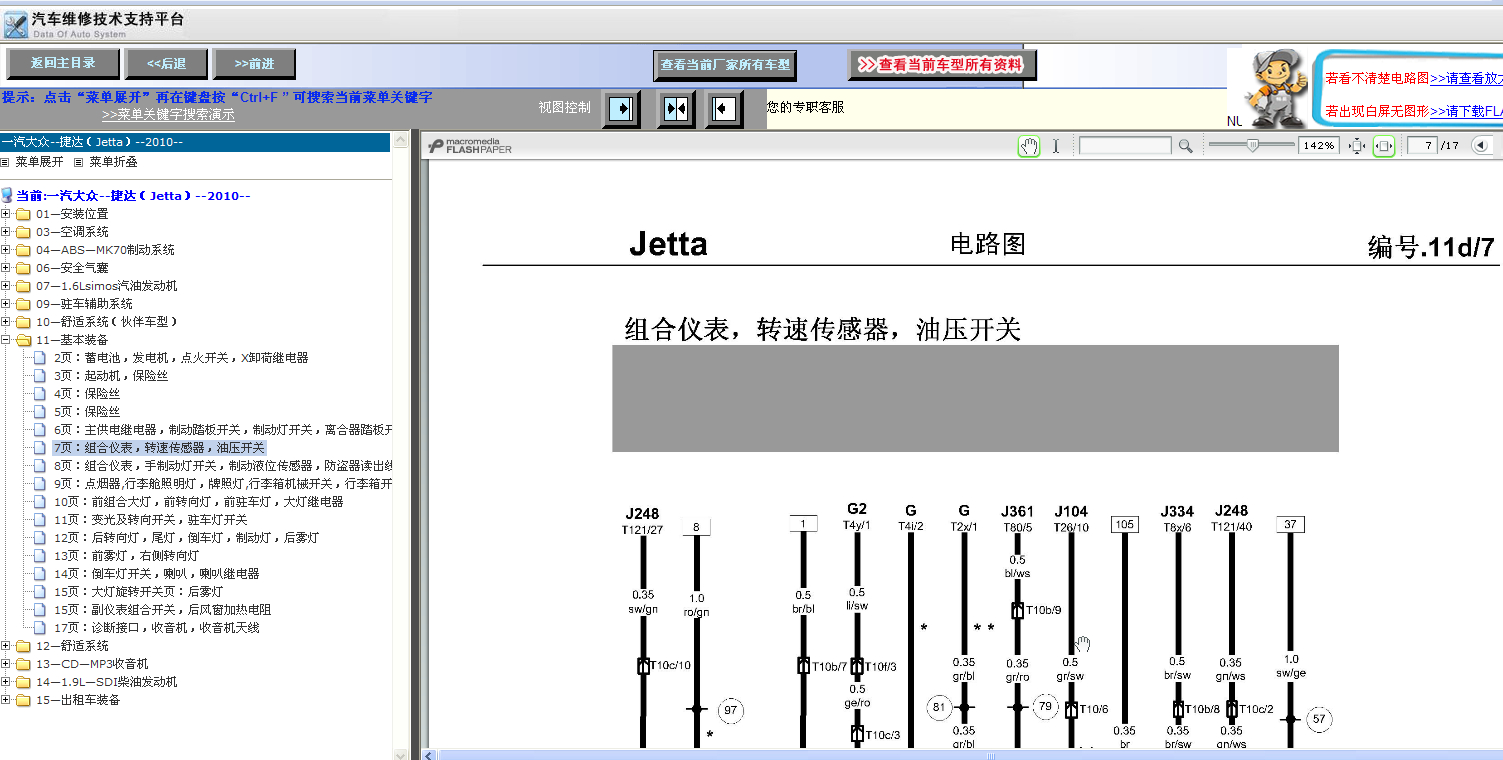Click 查看当前厂家所有车型 button
Viewport: 1503px width, 760px height.
pos(725,65)
